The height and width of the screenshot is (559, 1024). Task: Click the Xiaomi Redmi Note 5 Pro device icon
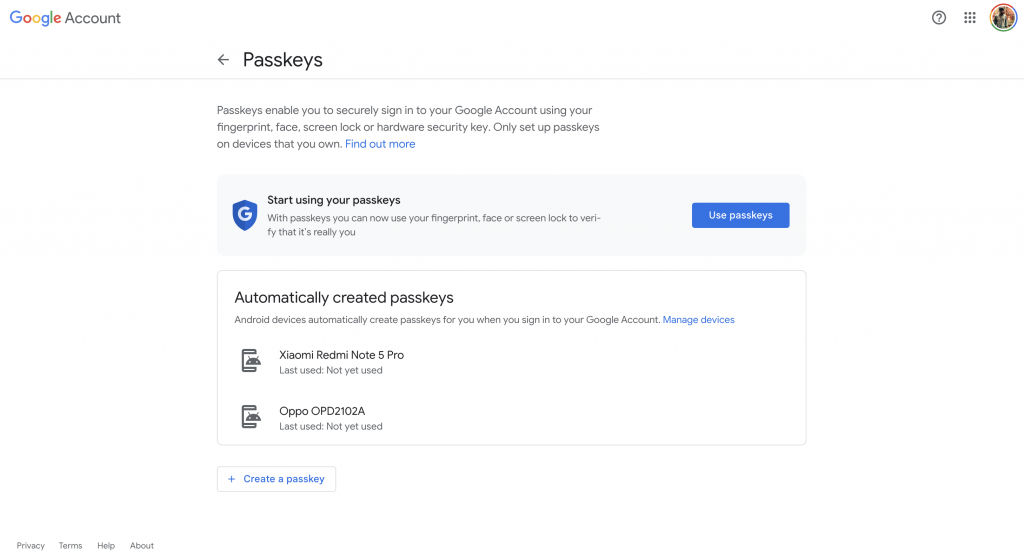coord(251,360)
